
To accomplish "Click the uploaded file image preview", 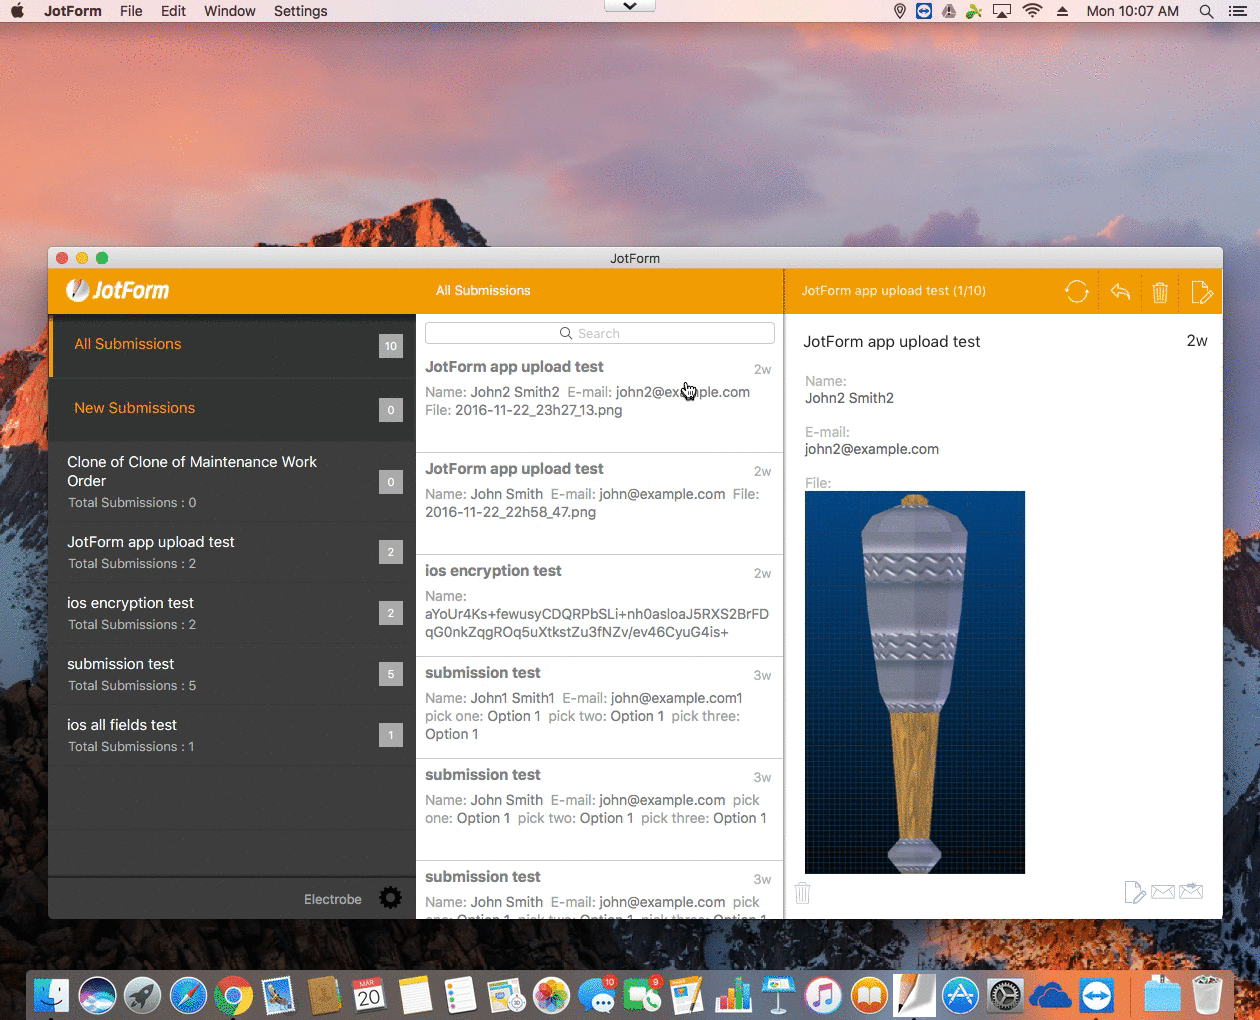I will click(x=914, y=682).
